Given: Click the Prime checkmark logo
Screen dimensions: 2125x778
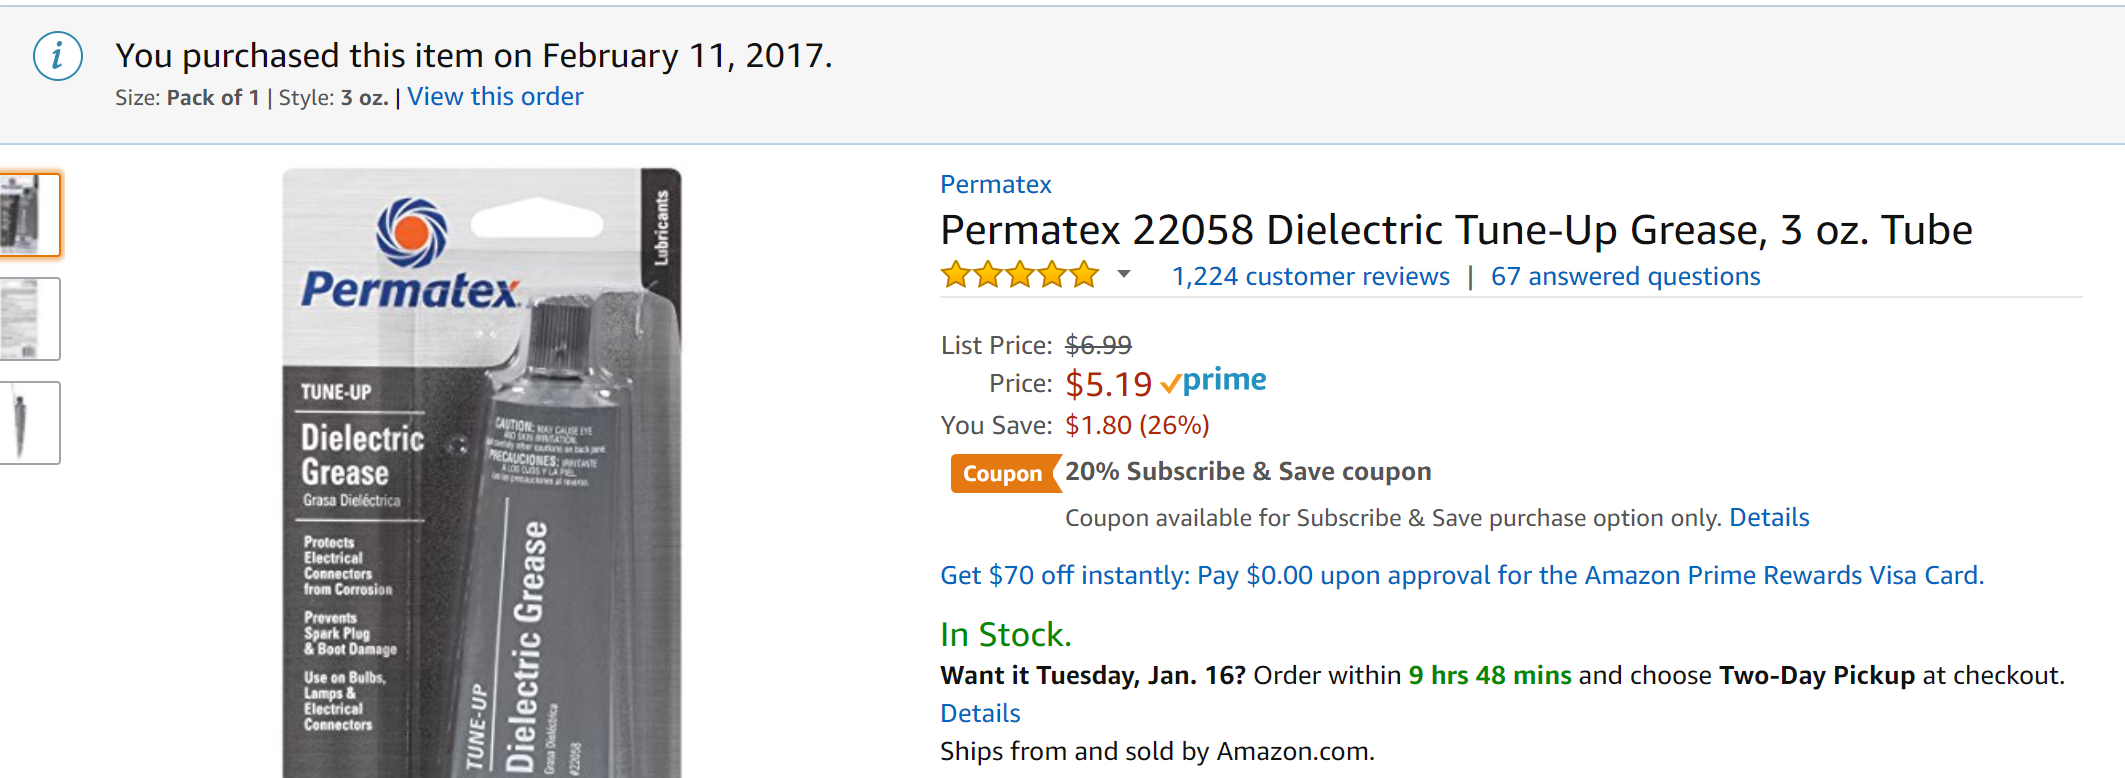Looking at the screenshot, I should (1214, 381).
